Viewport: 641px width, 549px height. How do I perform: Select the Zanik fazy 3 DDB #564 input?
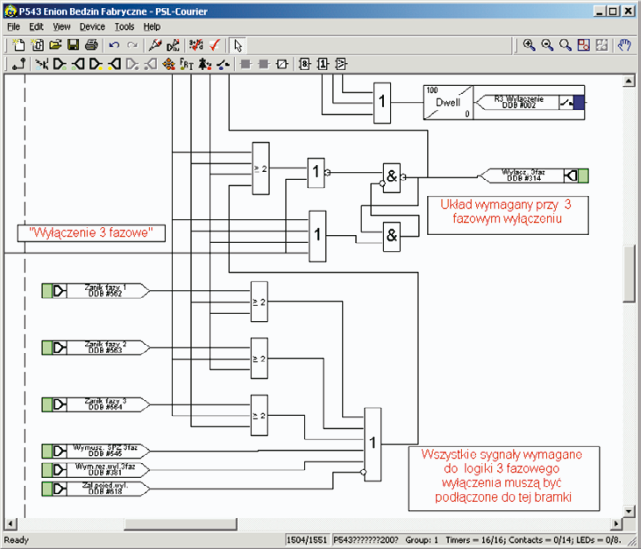pyautogui.click(x=96, y=404)
